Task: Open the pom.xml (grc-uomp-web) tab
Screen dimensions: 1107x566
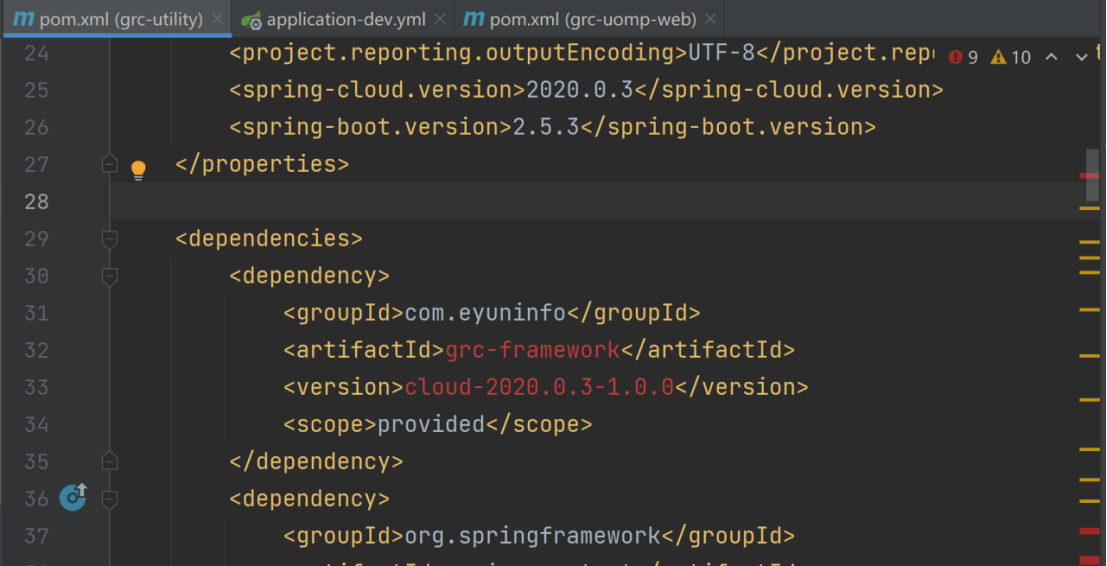Action: (593, 19)
